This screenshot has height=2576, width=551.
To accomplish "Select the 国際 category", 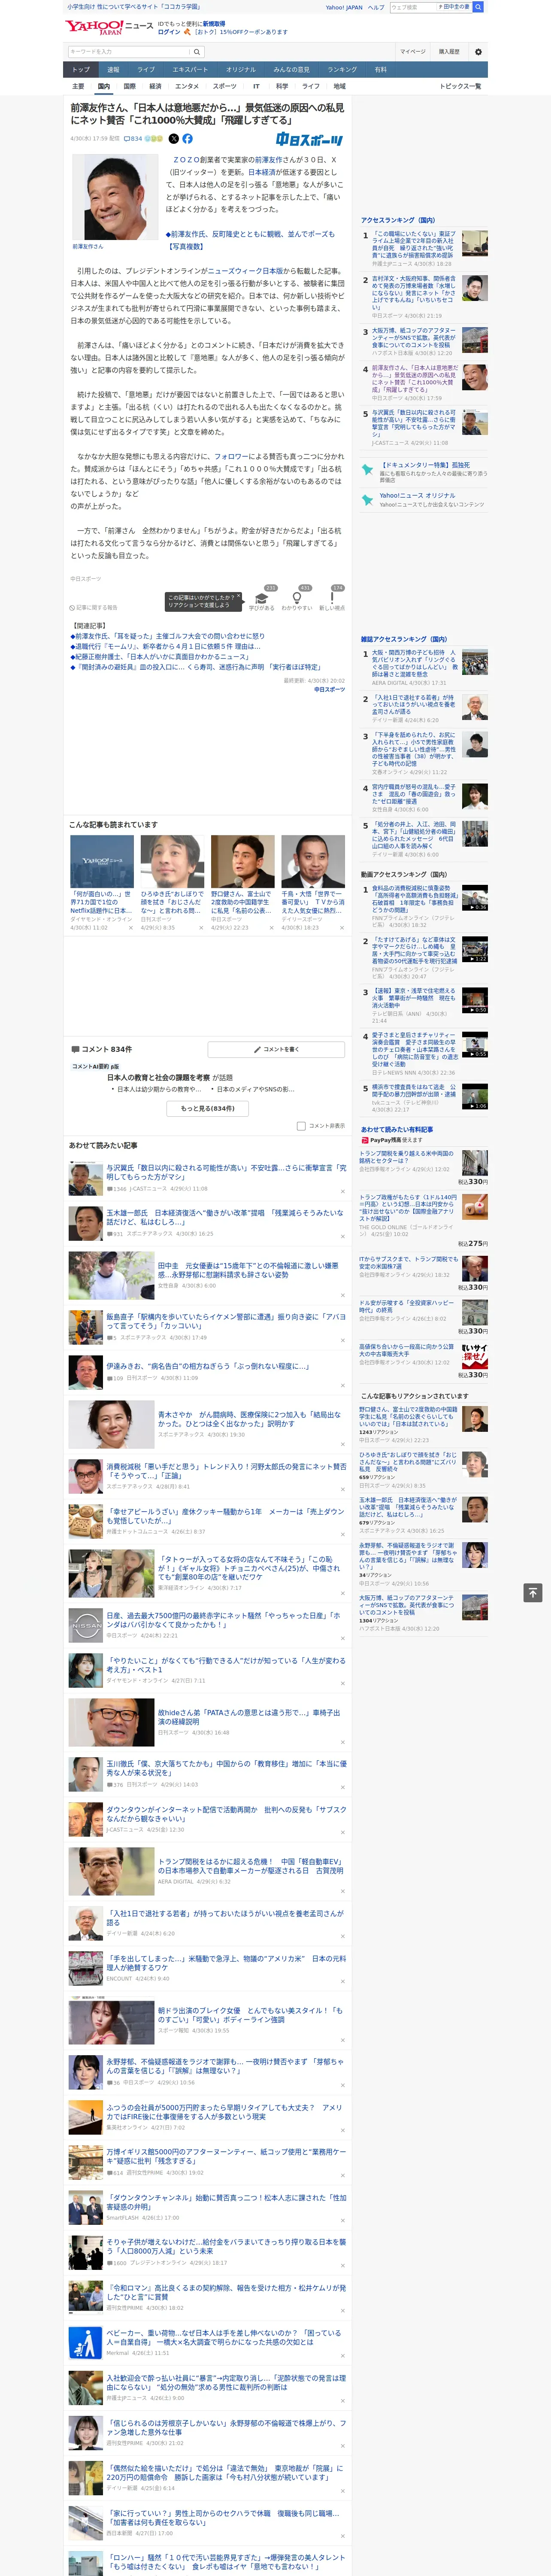I will [129, 86].
